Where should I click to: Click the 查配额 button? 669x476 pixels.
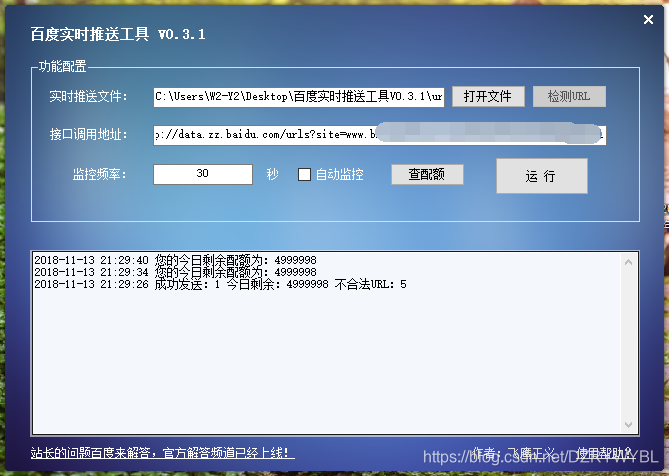pyautogui.click(x=427, y=174)
